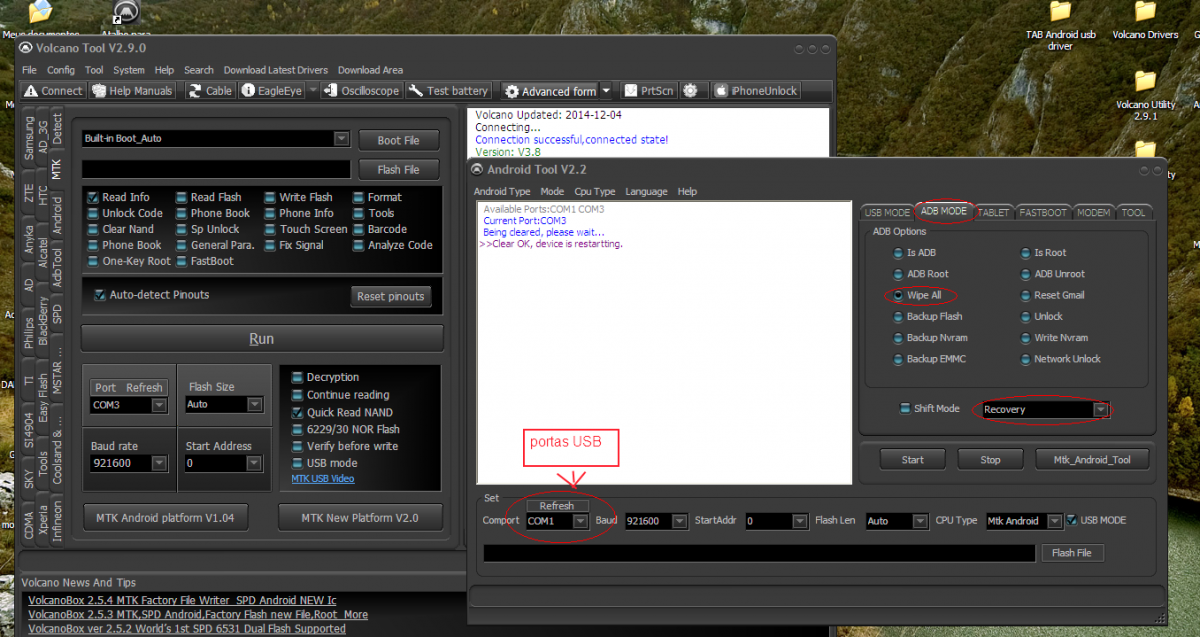Image resolution: width=1200 pixels, height=637 pixels.
Task: Open the Android Type menu
Action: (502, 191)
